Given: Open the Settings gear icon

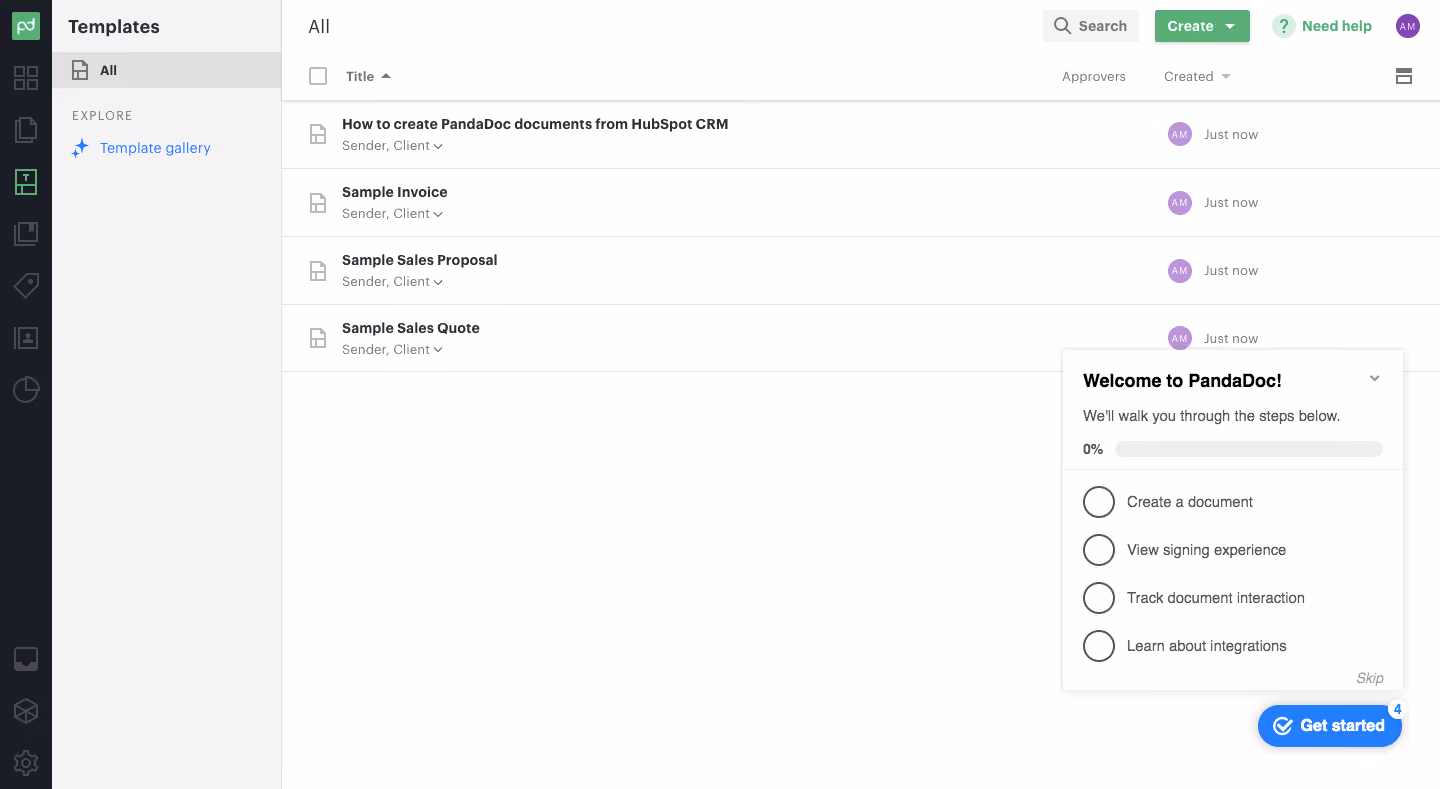Looking at the screenshot, I should click(26, 763).
